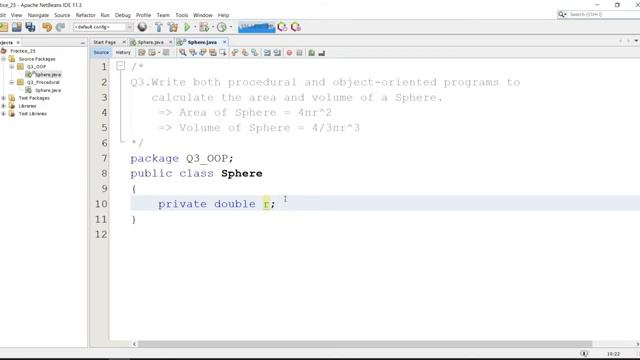640x360 pixels.
Task: Open the Refactor menu
Action: (85, 15)
